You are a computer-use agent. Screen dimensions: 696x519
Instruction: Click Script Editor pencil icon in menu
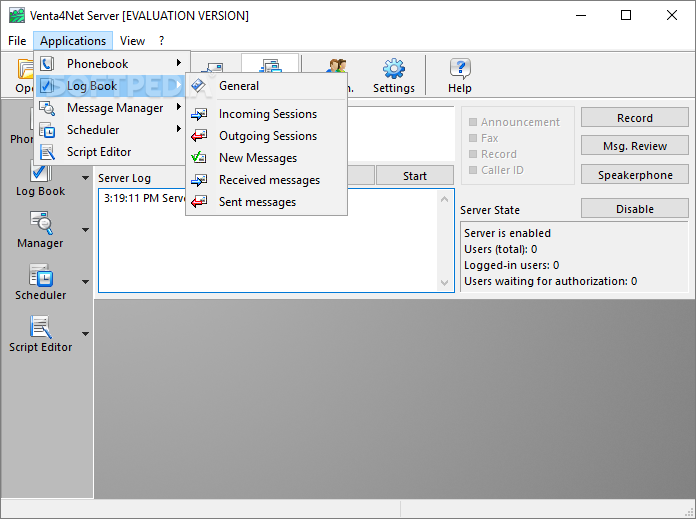click(47, 152)
